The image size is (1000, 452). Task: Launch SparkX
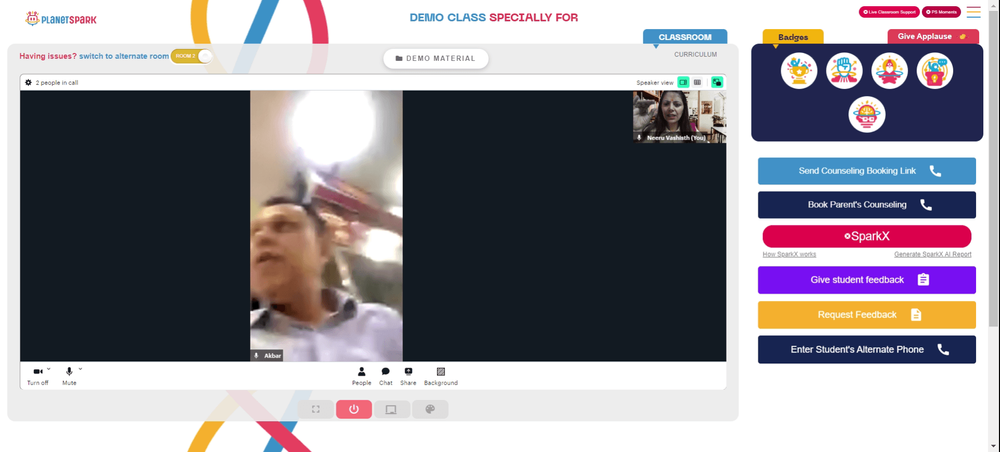867,236
